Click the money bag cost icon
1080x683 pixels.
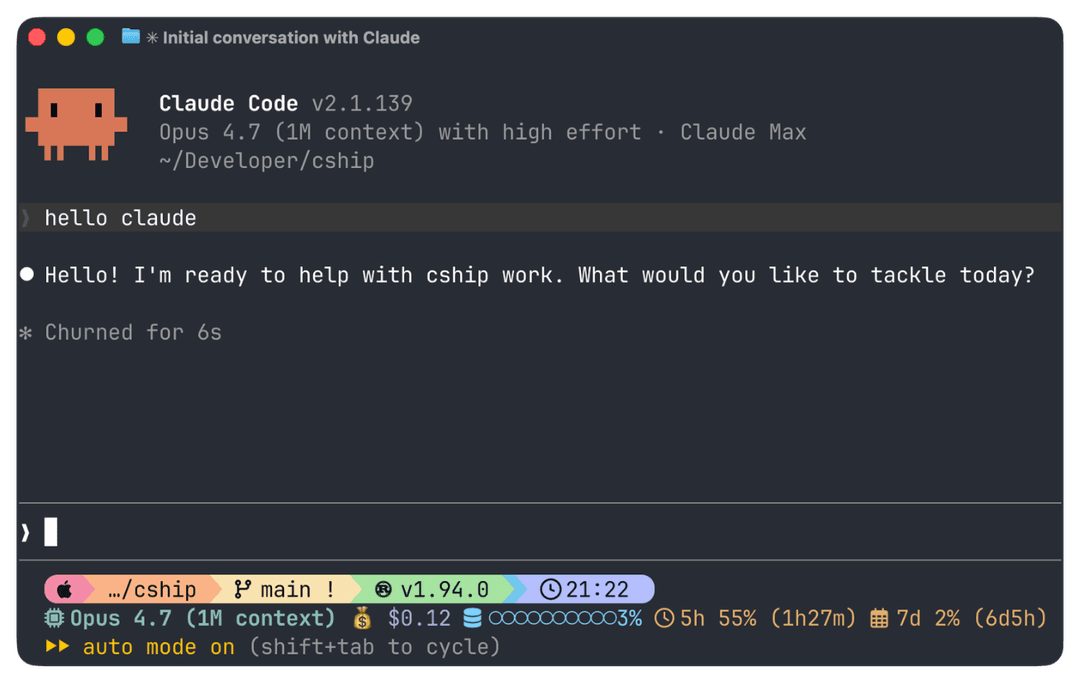pos(362,618)
